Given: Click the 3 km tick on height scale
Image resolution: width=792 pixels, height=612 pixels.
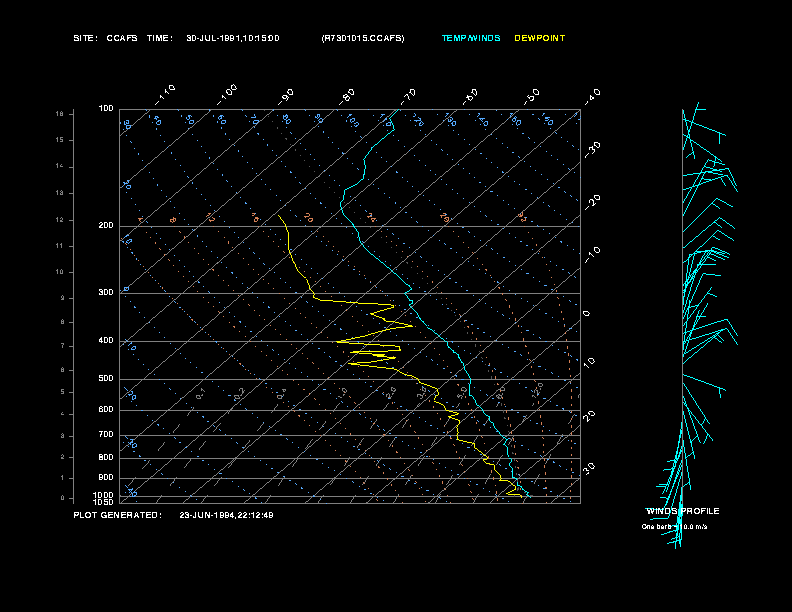Looking at the screenshot, I should (63, 436).
